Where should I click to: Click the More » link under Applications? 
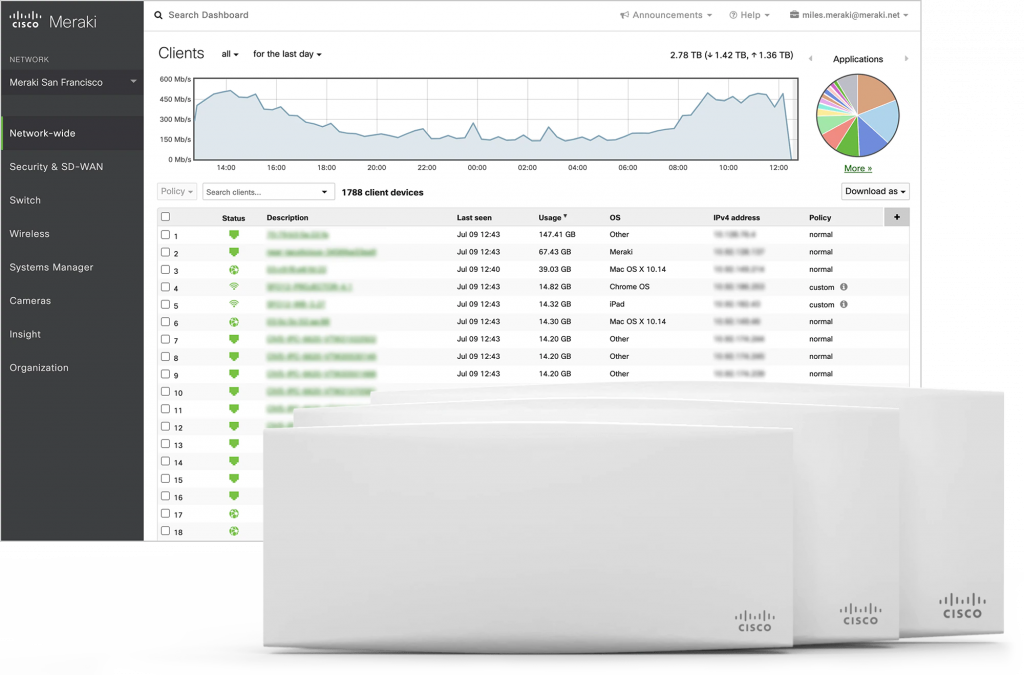tap(857, 168)
